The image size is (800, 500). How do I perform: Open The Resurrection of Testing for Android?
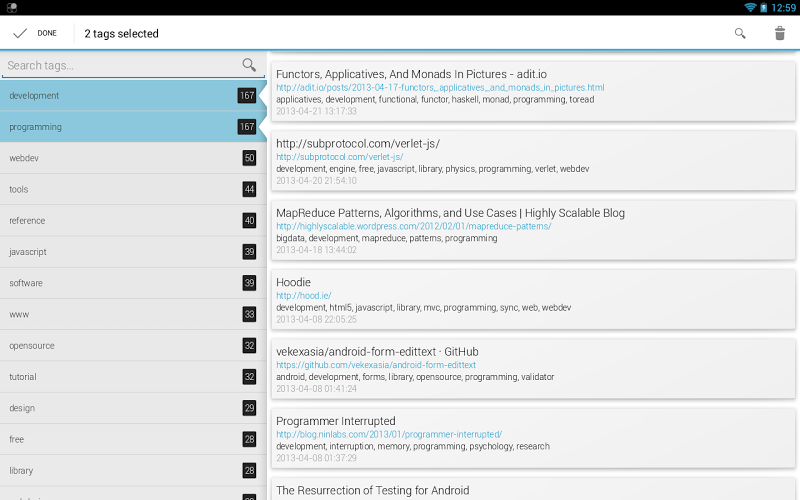pos(372,490)
